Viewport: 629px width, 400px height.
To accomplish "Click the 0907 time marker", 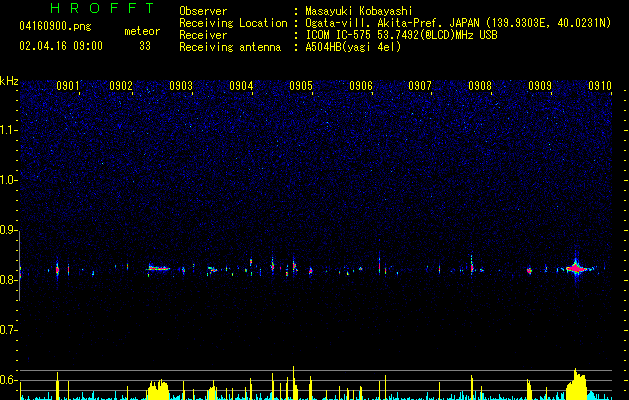I will tap(420, 85).
